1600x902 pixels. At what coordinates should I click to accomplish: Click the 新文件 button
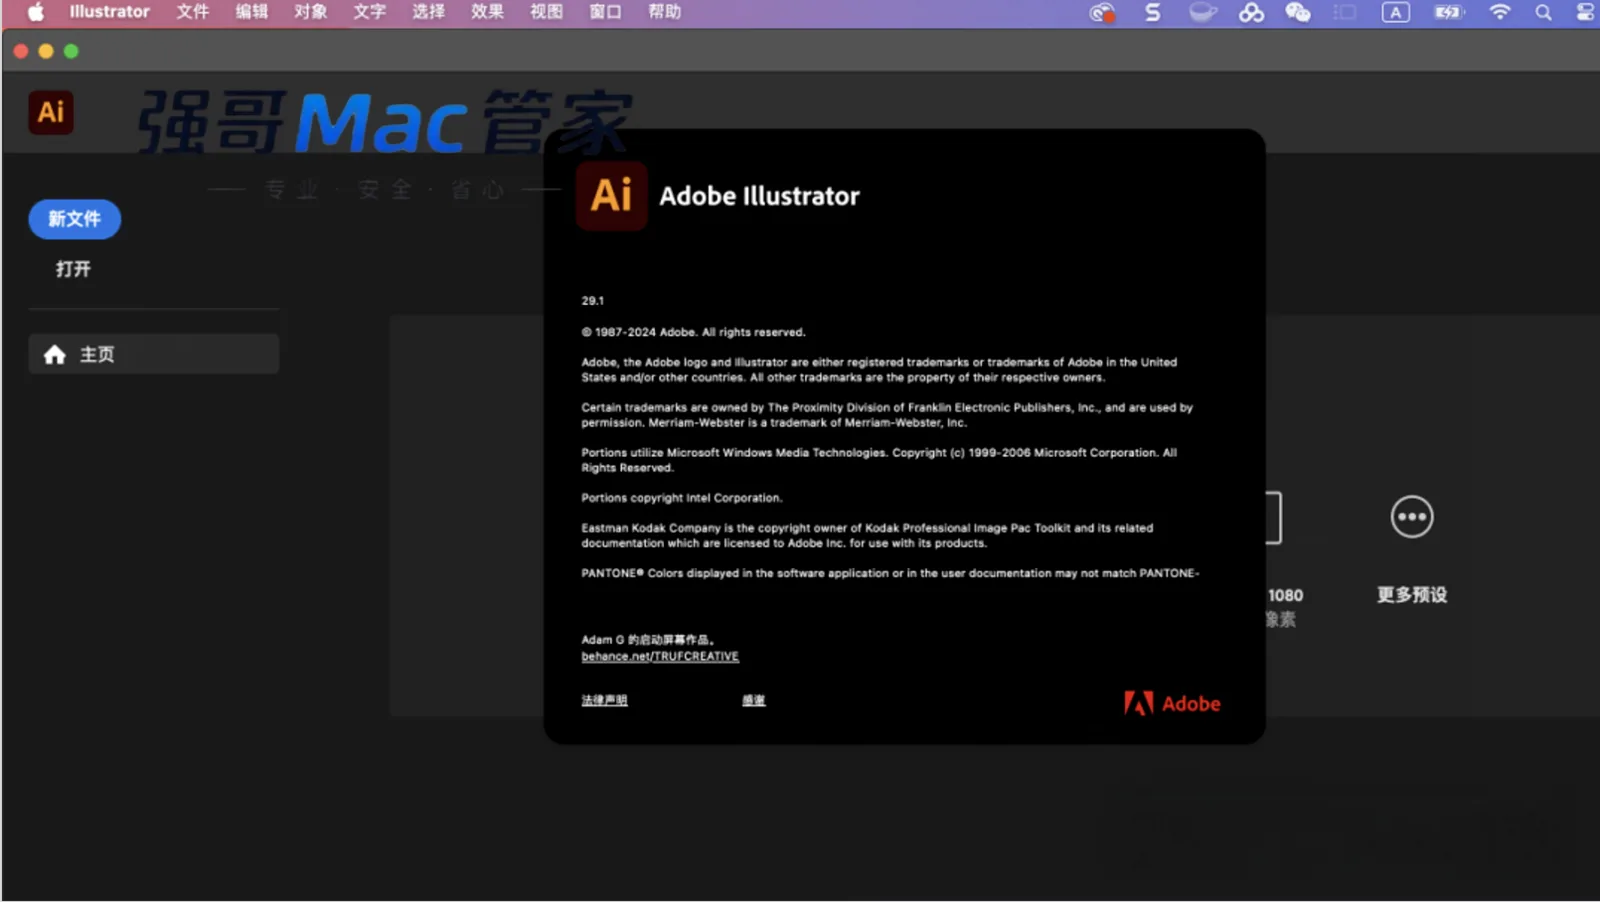click(75, 219)
